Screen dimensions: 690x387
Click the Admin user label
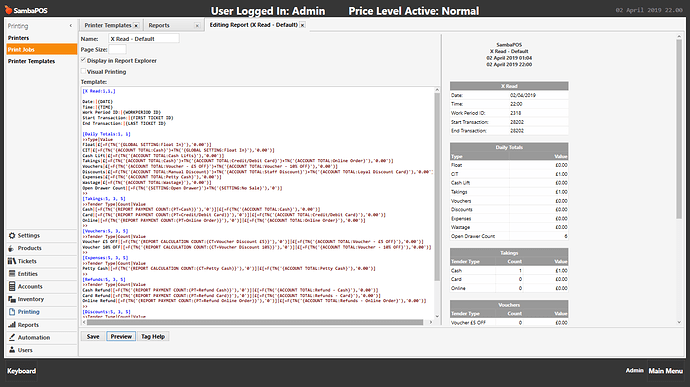point(634,371)
